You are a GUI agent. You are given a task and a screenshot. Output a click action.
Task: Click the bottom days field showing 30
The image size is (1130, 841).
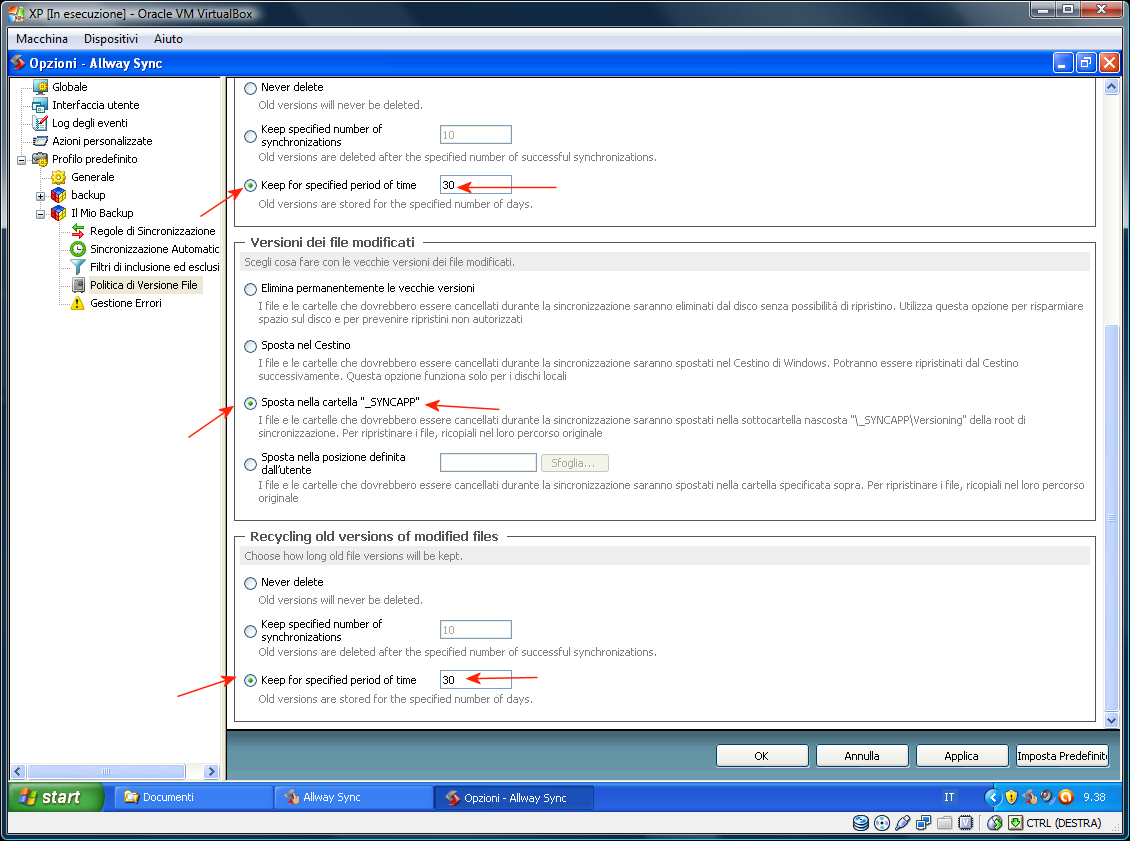pos(476,680)
